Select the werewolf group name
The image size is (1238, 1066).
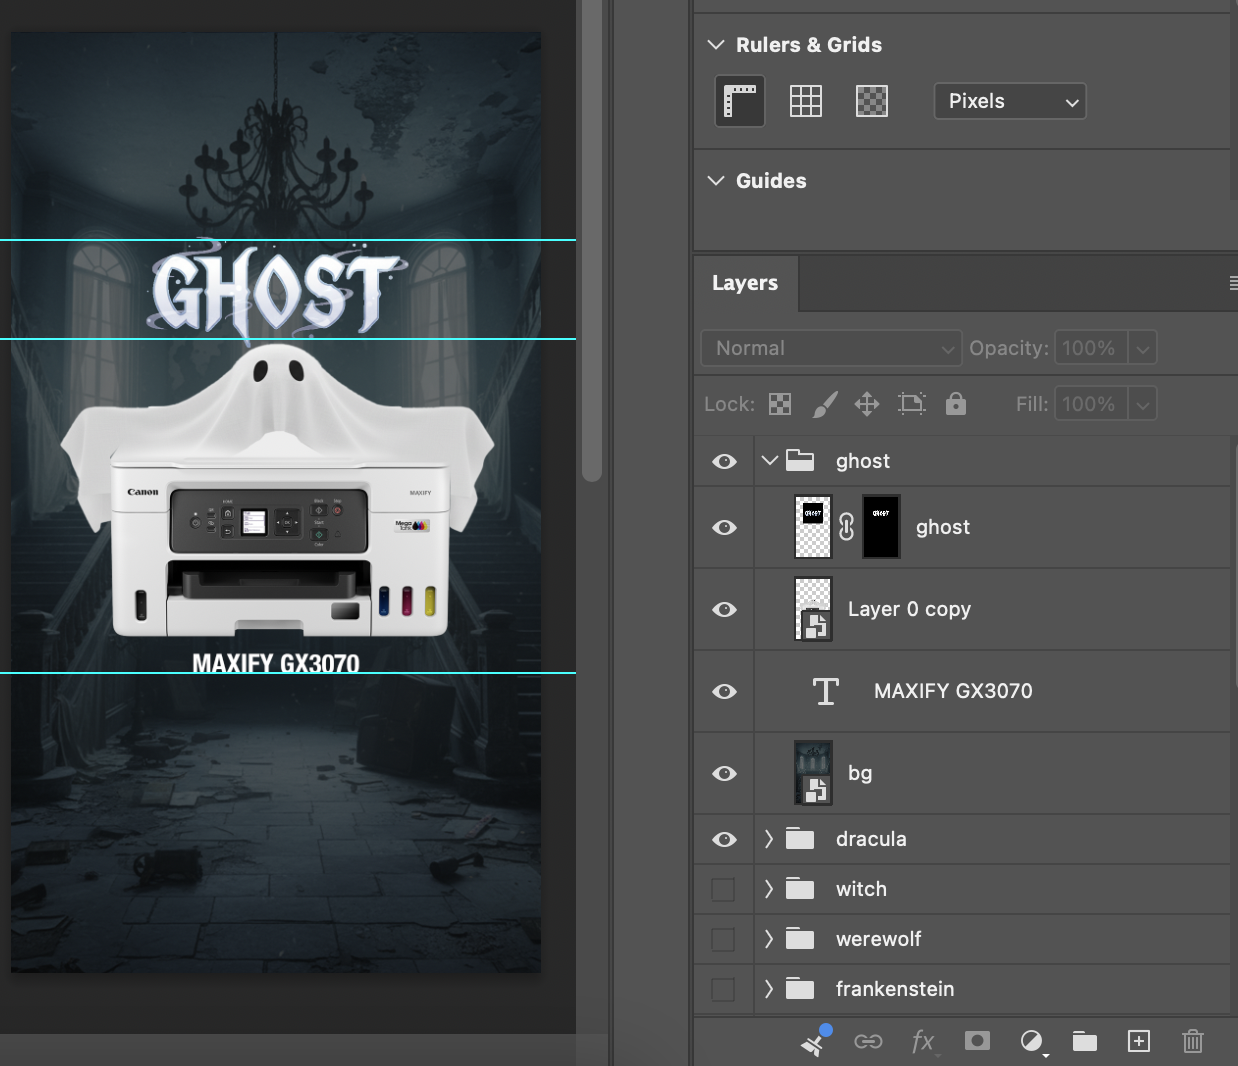click(878, 939)
